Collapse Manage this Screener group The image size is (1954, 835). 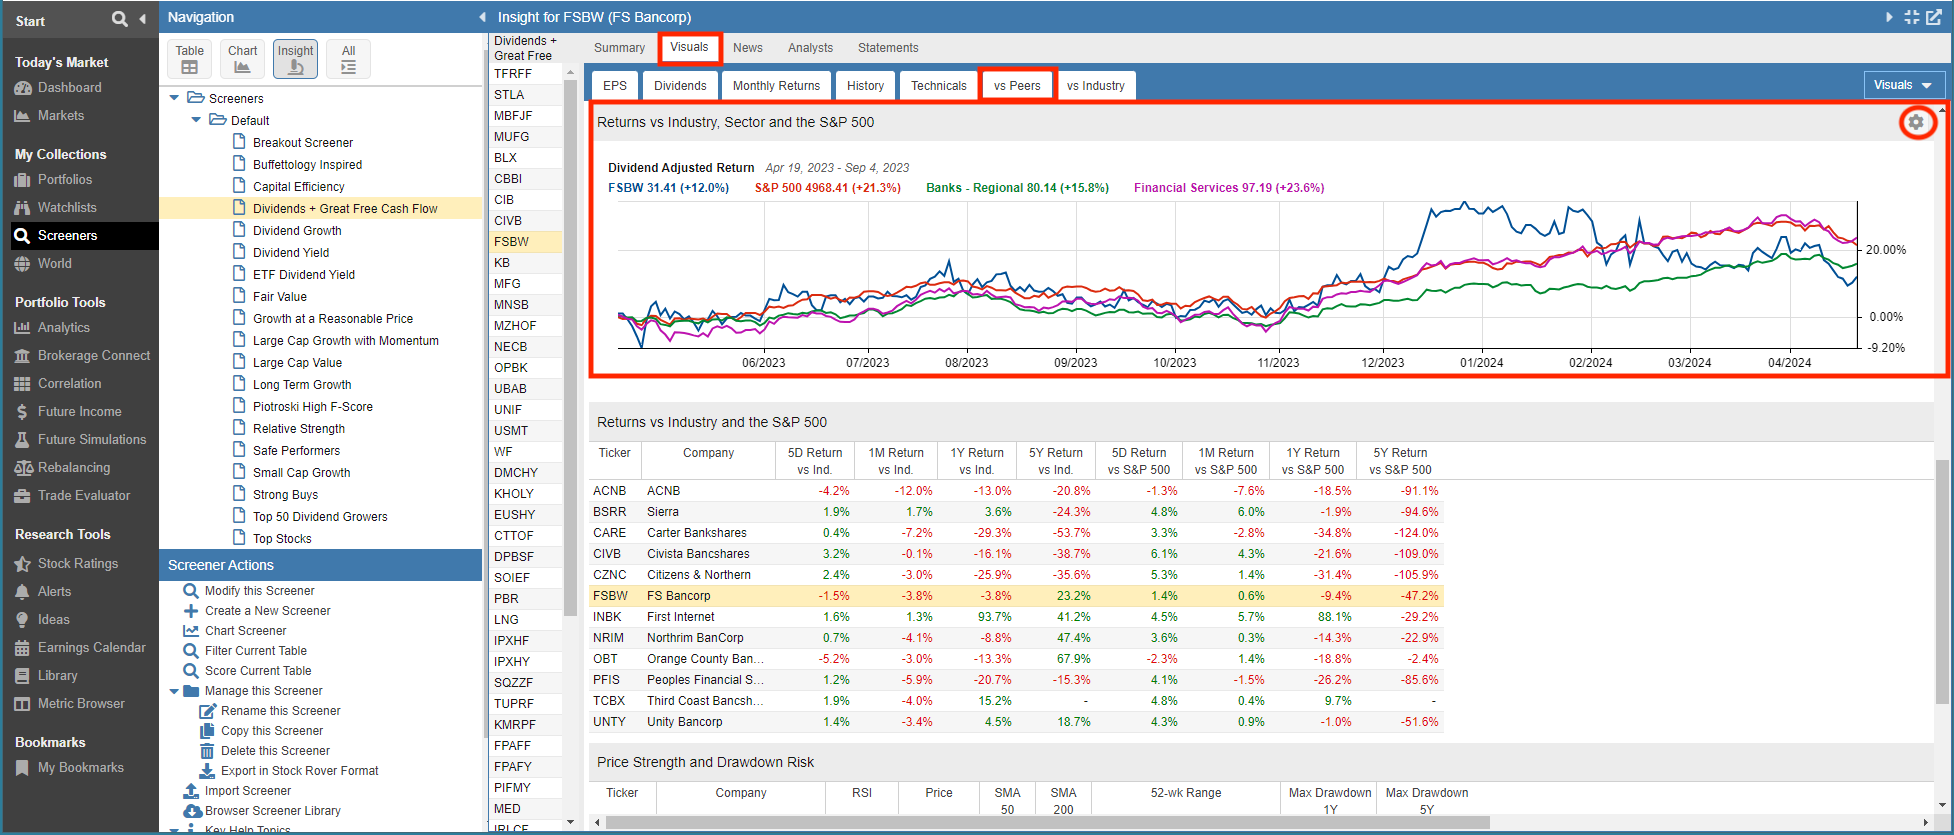[x=174, y=691]
